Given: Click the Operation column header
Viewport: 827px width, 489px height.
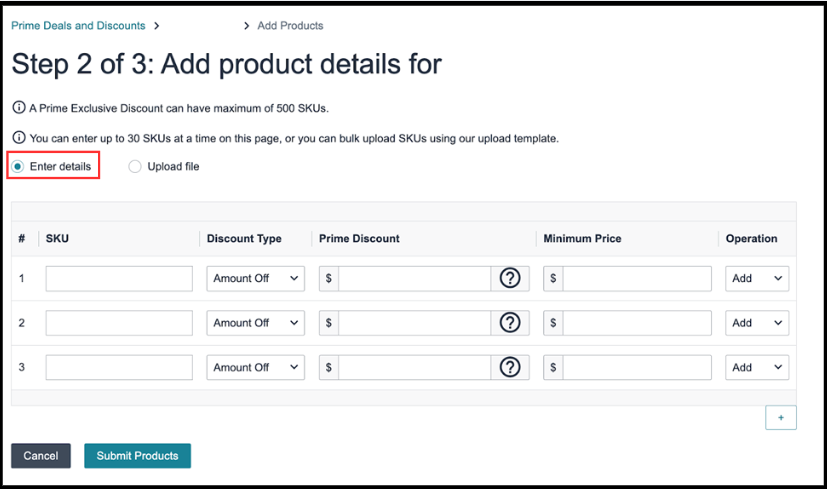Looking at the screenshot, I should 752,238.
